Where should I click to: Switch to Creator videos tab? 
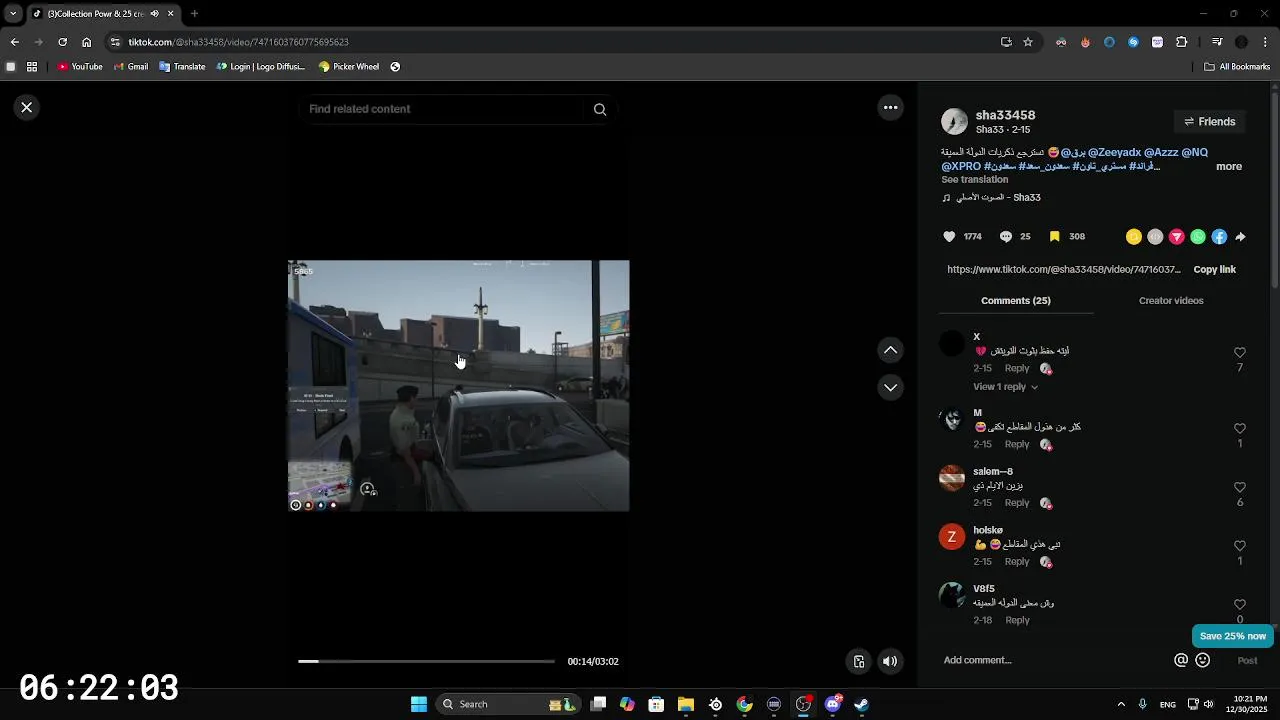click(1171, 301)
